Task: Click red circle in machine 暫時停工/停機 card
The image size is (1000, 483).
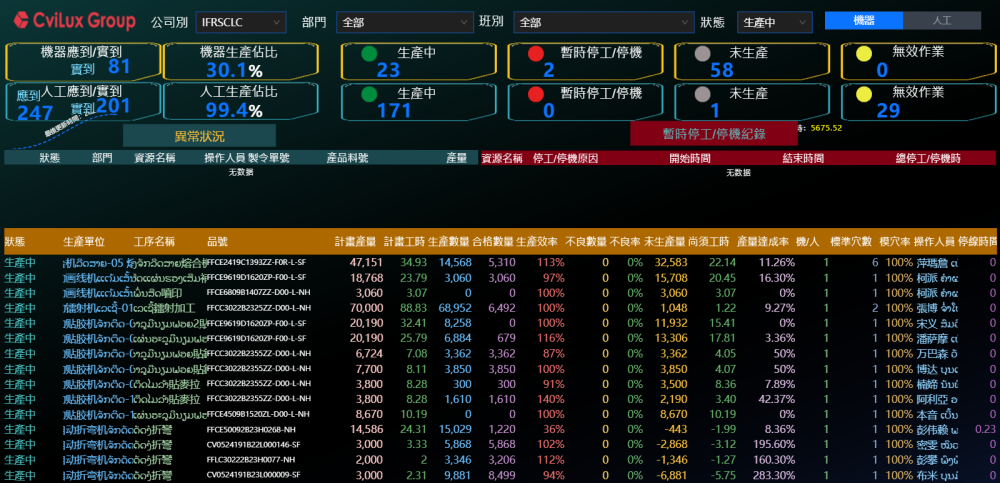Action: (535, 54)
